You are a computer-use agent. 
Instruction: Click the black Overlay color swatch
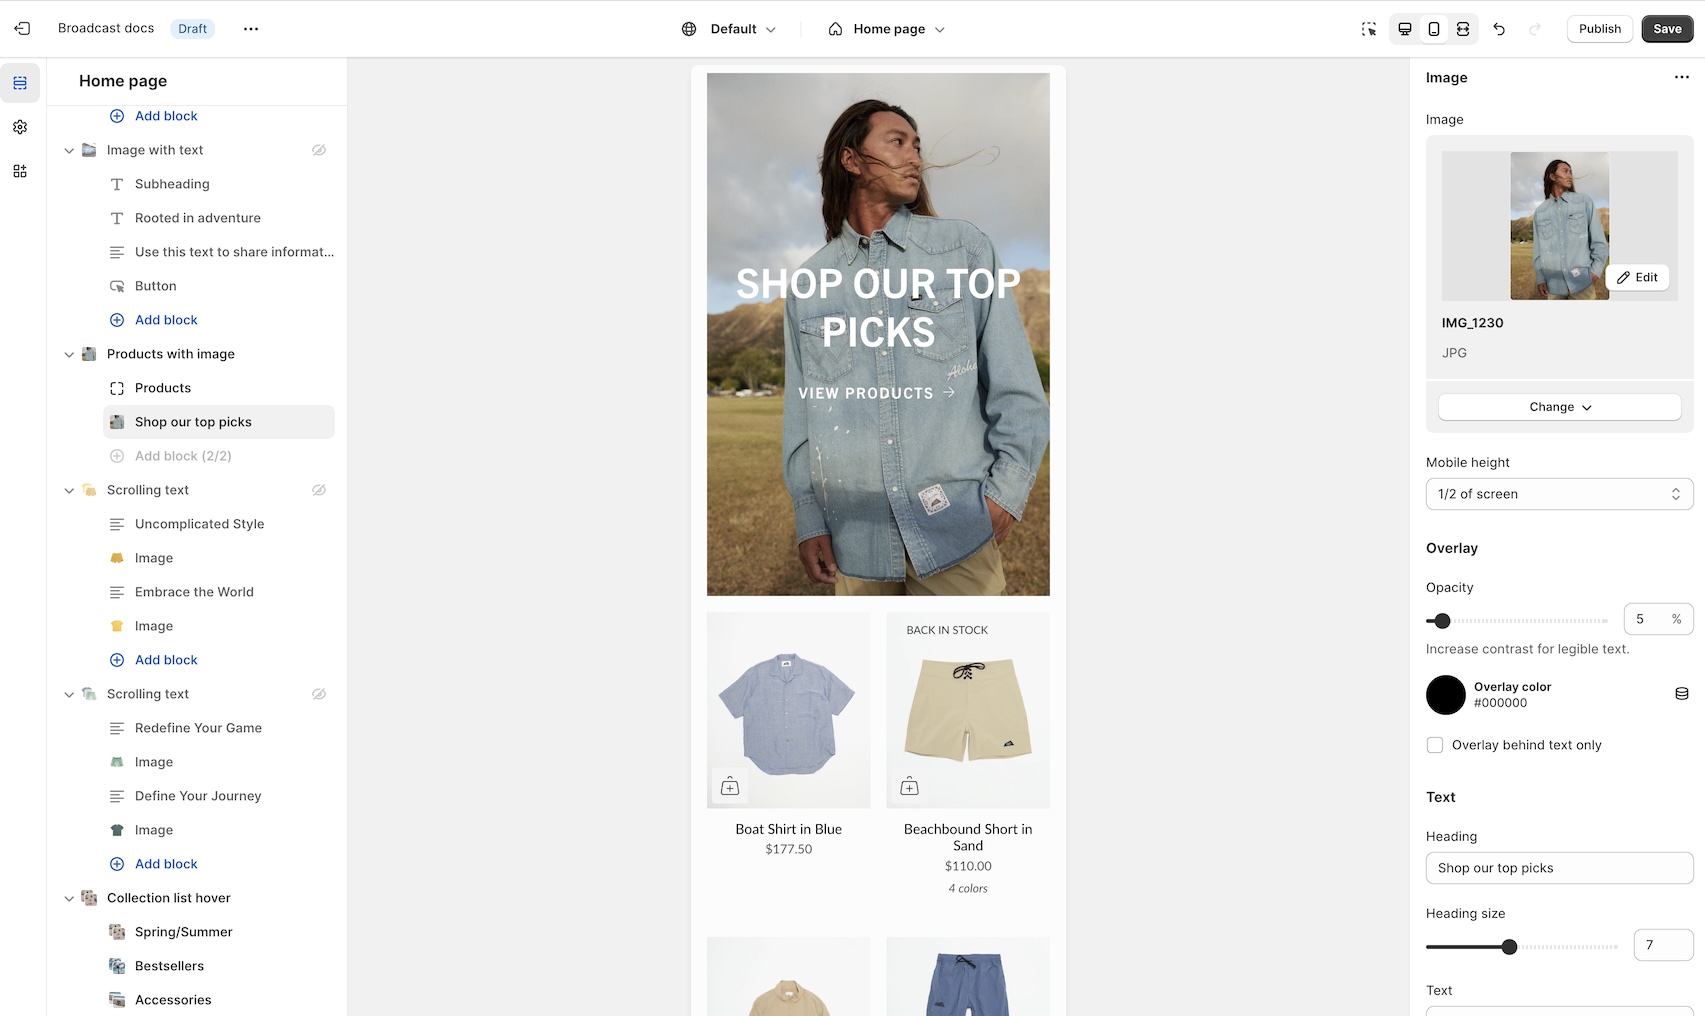pyautogui.click(x=1445, y=695)
